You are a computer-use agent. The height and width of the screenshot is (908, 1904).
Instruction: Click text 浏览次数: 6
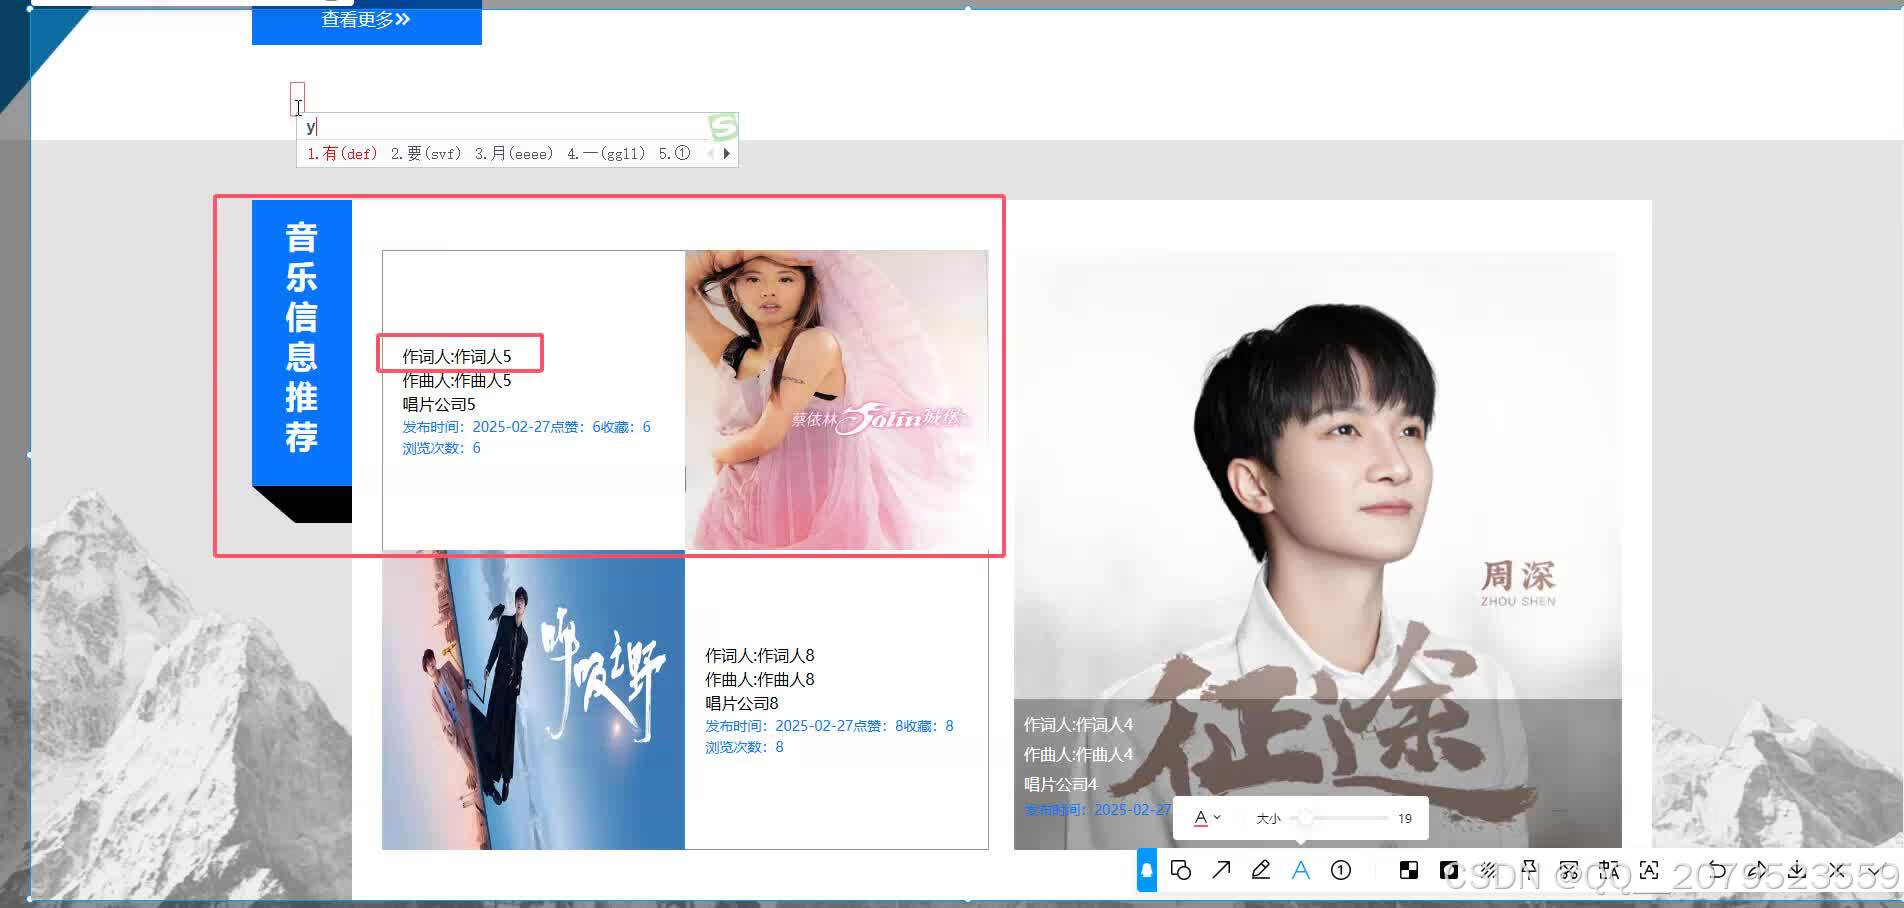442,448
